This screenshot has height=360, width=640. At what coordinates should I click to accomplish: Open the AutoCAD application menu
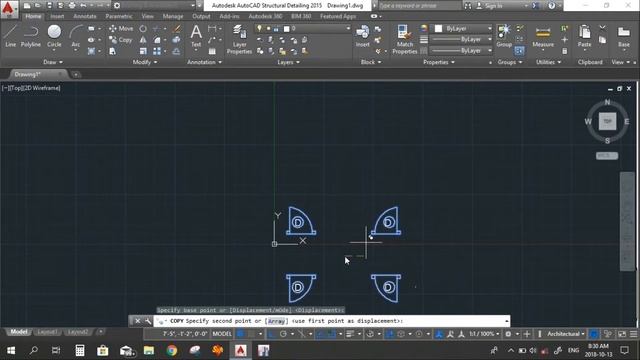click(x=9, y=9)
